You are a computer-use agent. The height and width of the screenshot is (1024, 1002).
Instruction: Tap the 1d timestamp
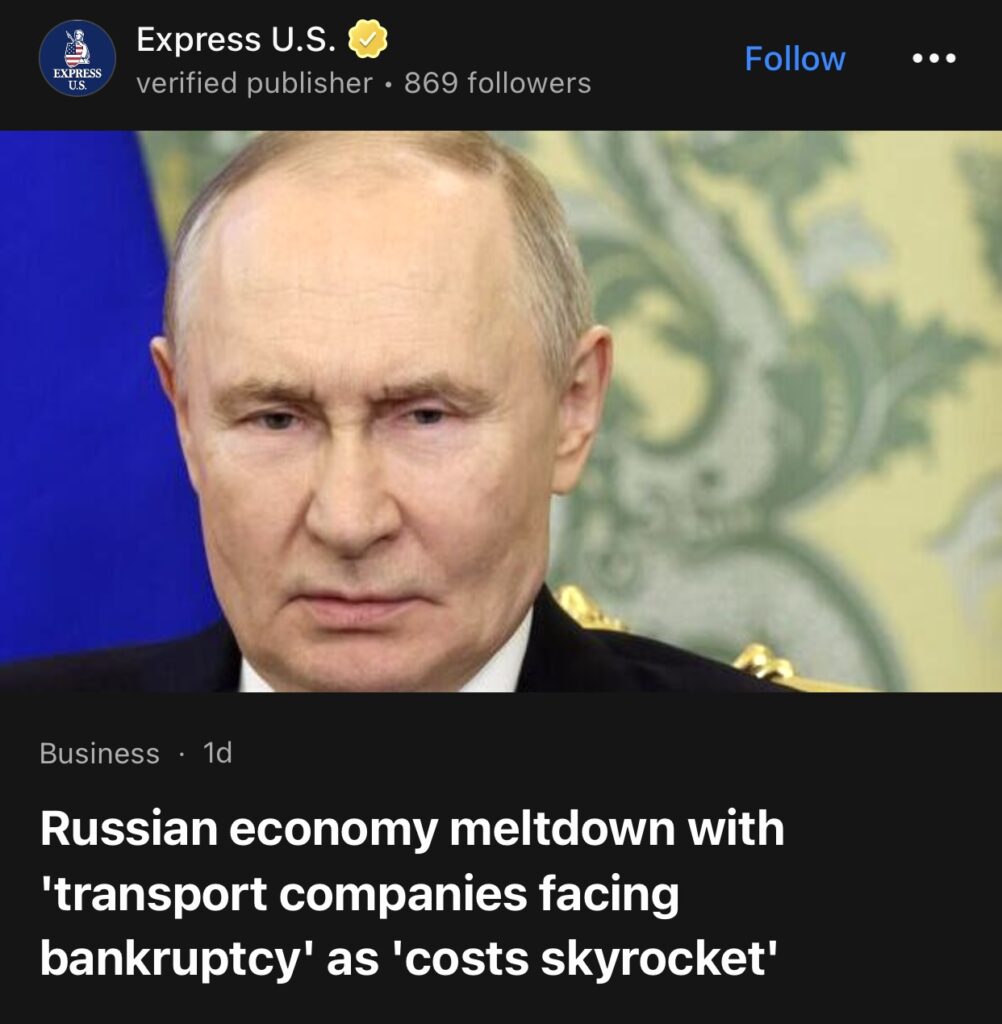[218, 753]
